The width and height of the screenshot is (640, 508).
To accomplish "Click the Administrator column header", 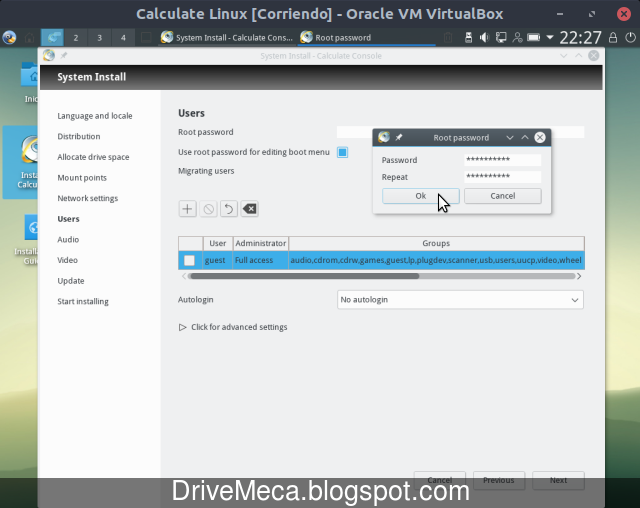I will [260, 243].
